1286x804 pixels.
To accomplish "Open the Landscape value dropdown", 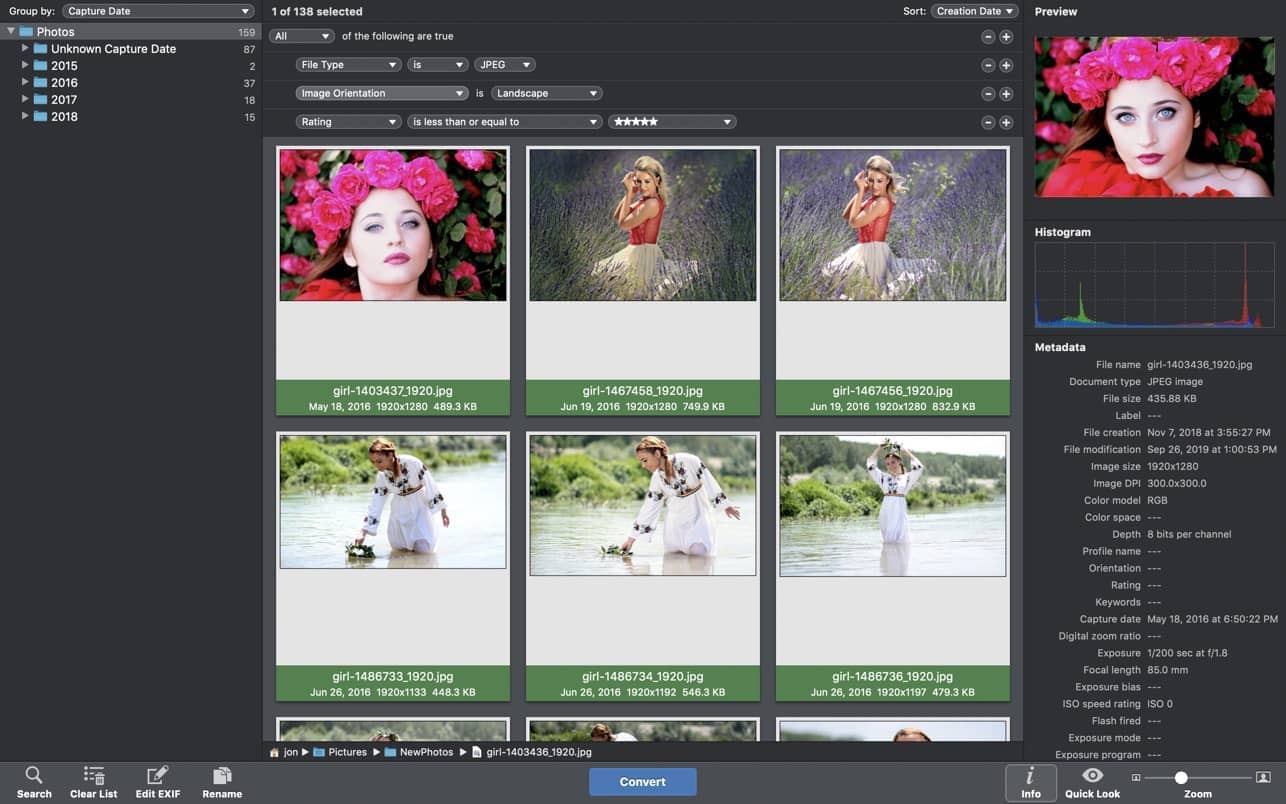I will [546, 94].
